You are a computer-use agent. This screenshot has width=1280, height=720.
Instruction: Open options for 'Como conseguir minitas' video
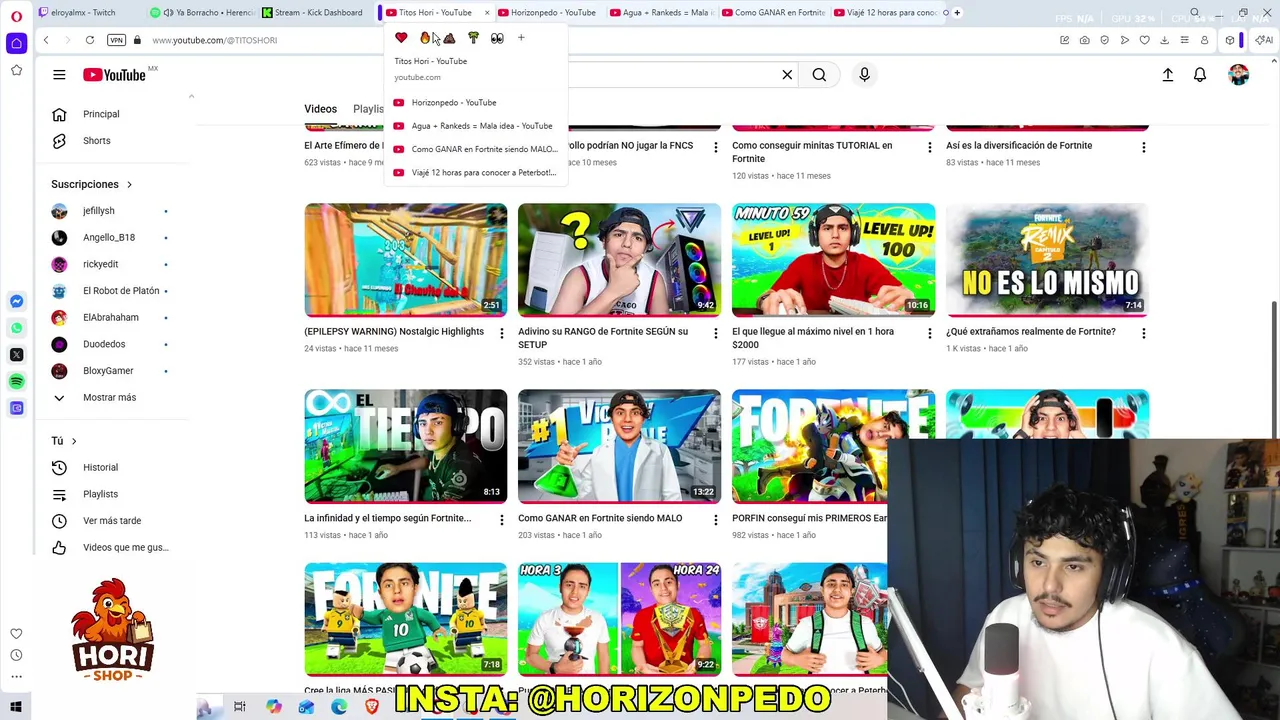(929, 147)
